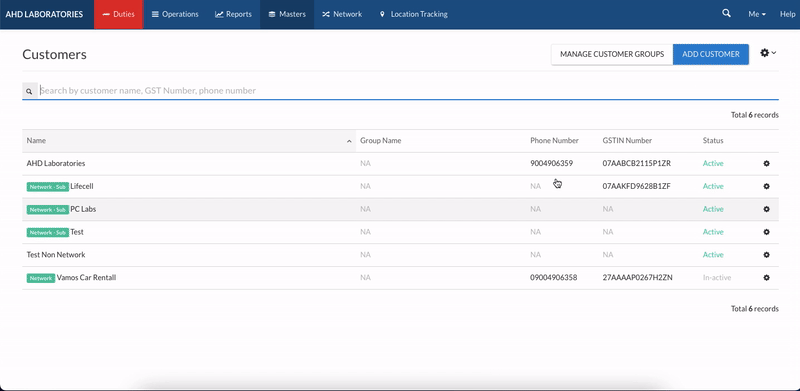Click AHD LABORATORIES brand logo
The image size is (800, 391).
(x=44, y=14)
